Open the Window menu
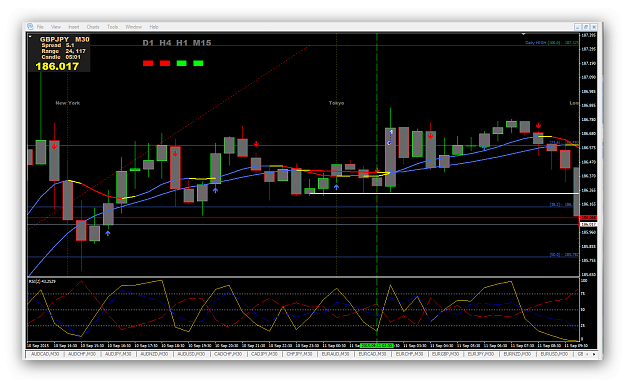625x382 pixels. 134,27
